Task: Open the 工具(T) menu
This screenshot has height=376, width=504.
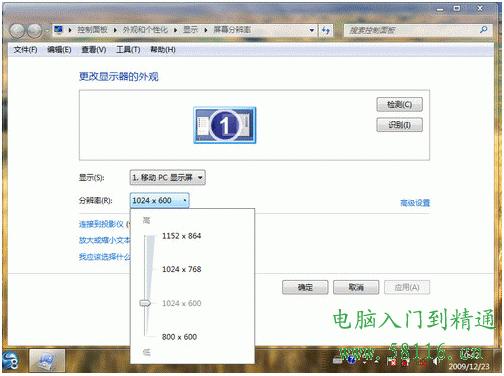Action: click(128, 50)
